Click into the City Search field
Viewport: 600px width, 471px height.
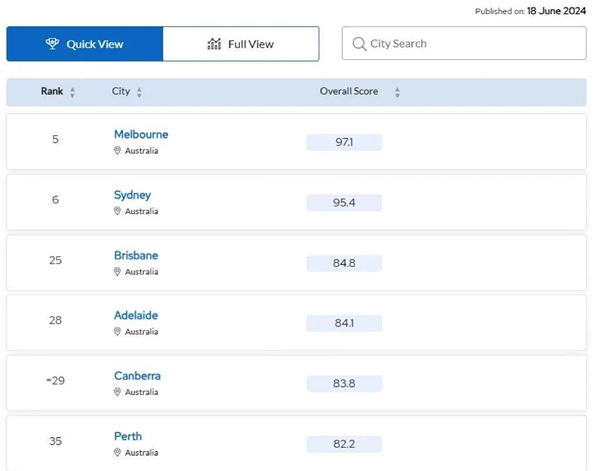click(x=470, y=44)
